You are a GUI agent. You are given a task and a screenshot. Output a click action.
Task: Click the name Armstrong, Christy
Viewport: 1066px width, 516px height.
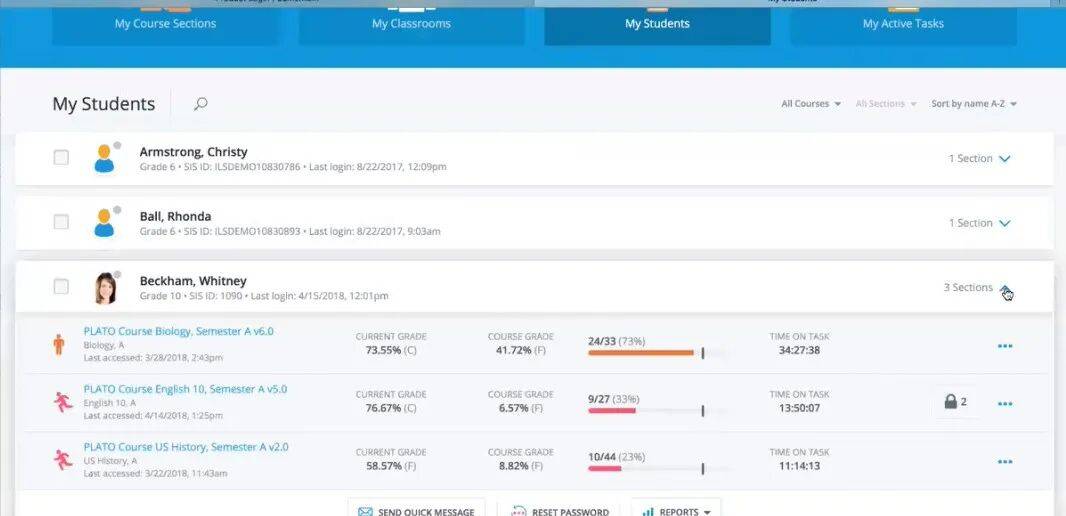[x=193, y=152]
